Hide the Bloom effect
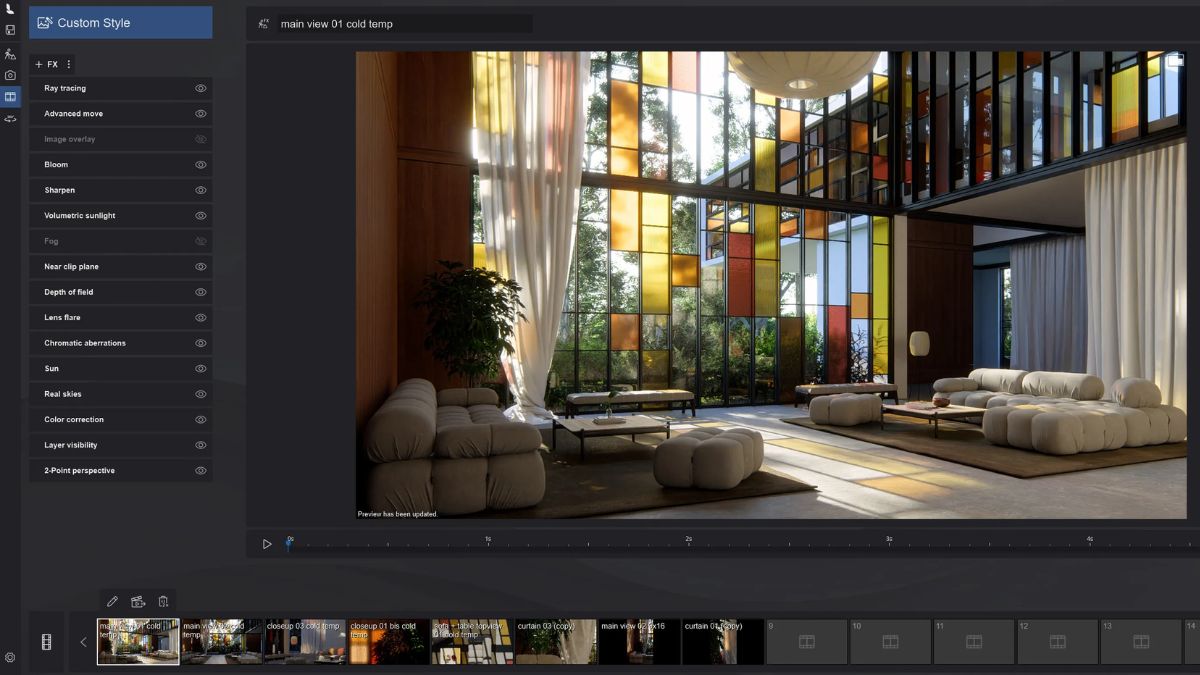The image size is (1200, 675). click(x=200, y=165)
